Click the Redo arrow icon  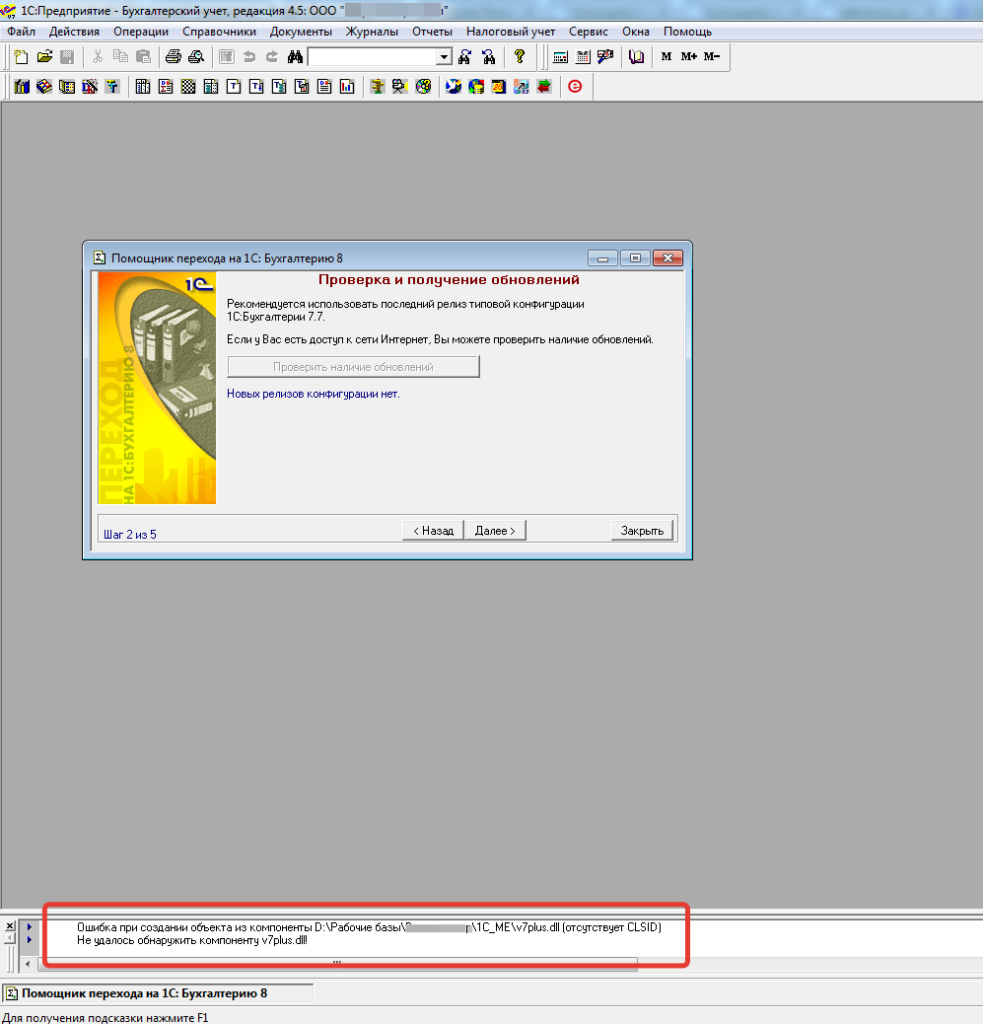click(272, 57)
